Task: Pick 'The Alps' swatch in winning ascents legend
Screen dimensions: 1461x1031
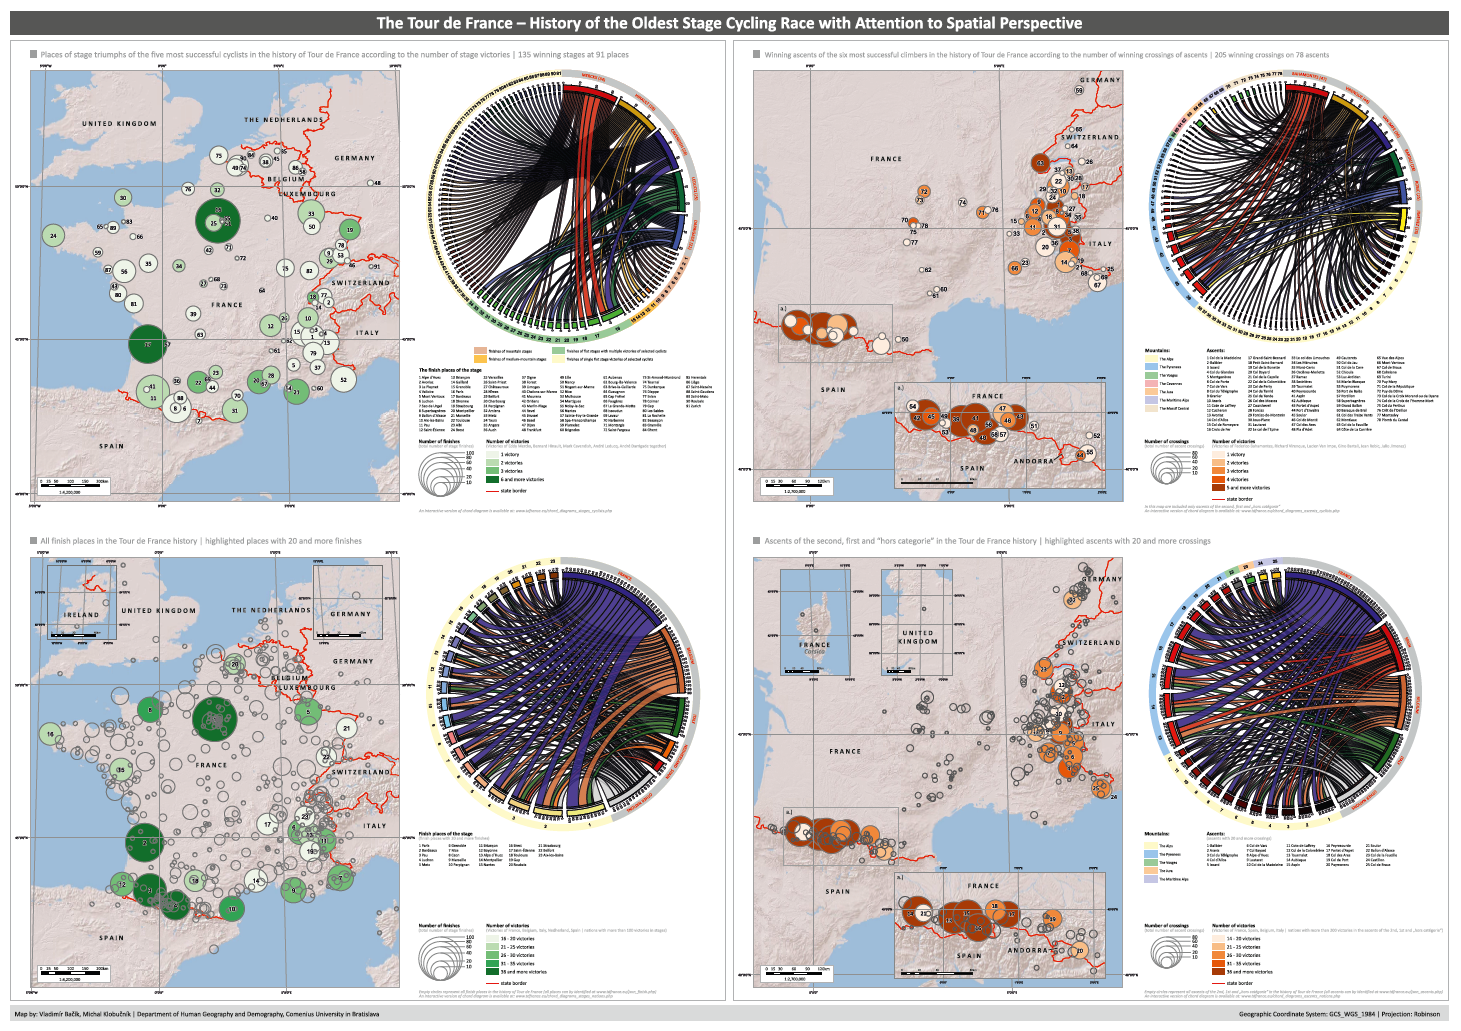Action: pyautogui.click(x=1151, y=359)
